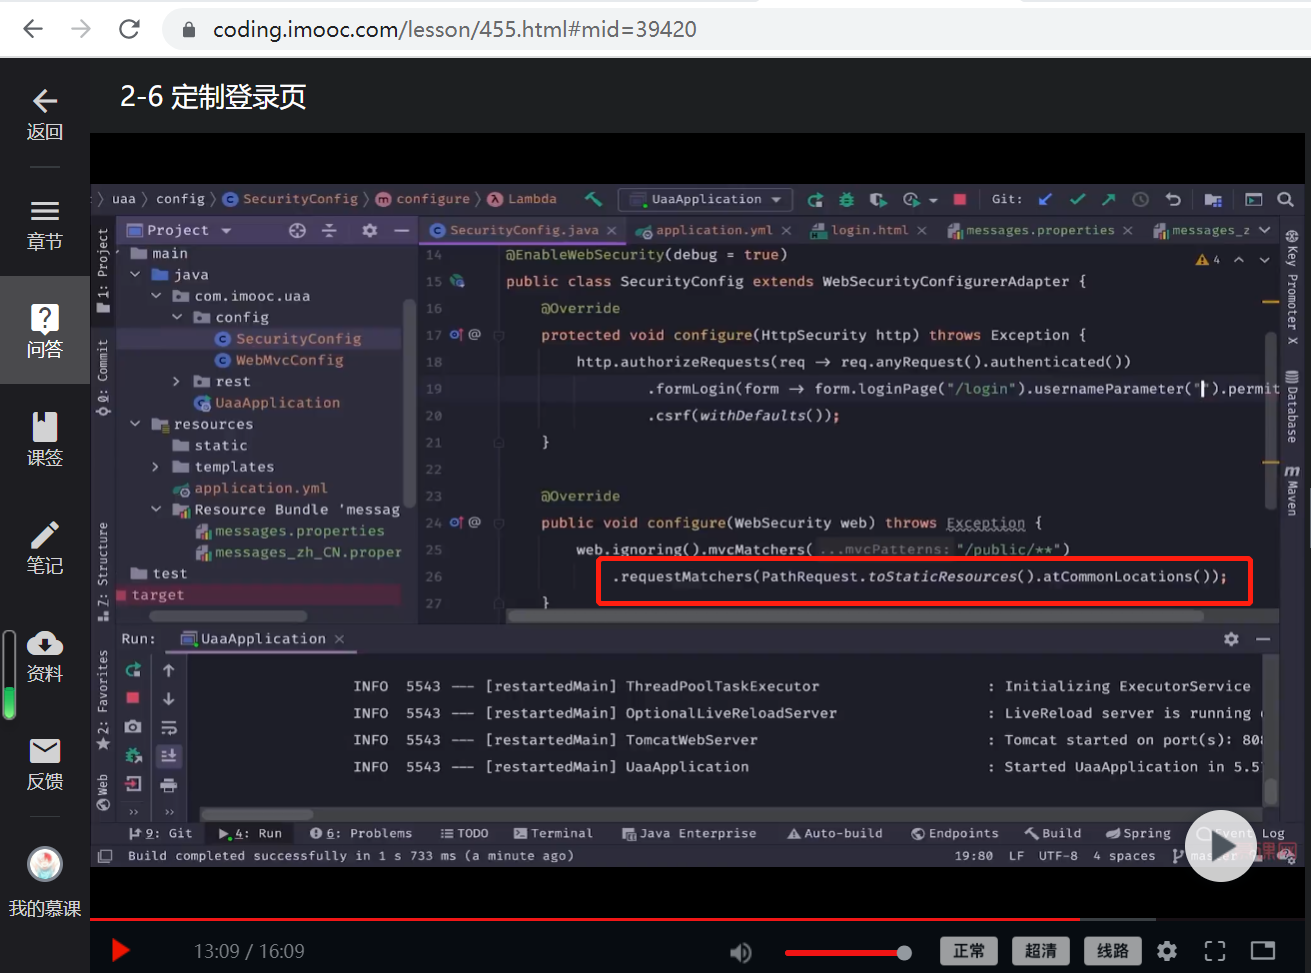Click the Run panel camera dump-threads icon
The width and height of the screenshot is (1311, 973).
pyautogui.click(x=133, y=727)
